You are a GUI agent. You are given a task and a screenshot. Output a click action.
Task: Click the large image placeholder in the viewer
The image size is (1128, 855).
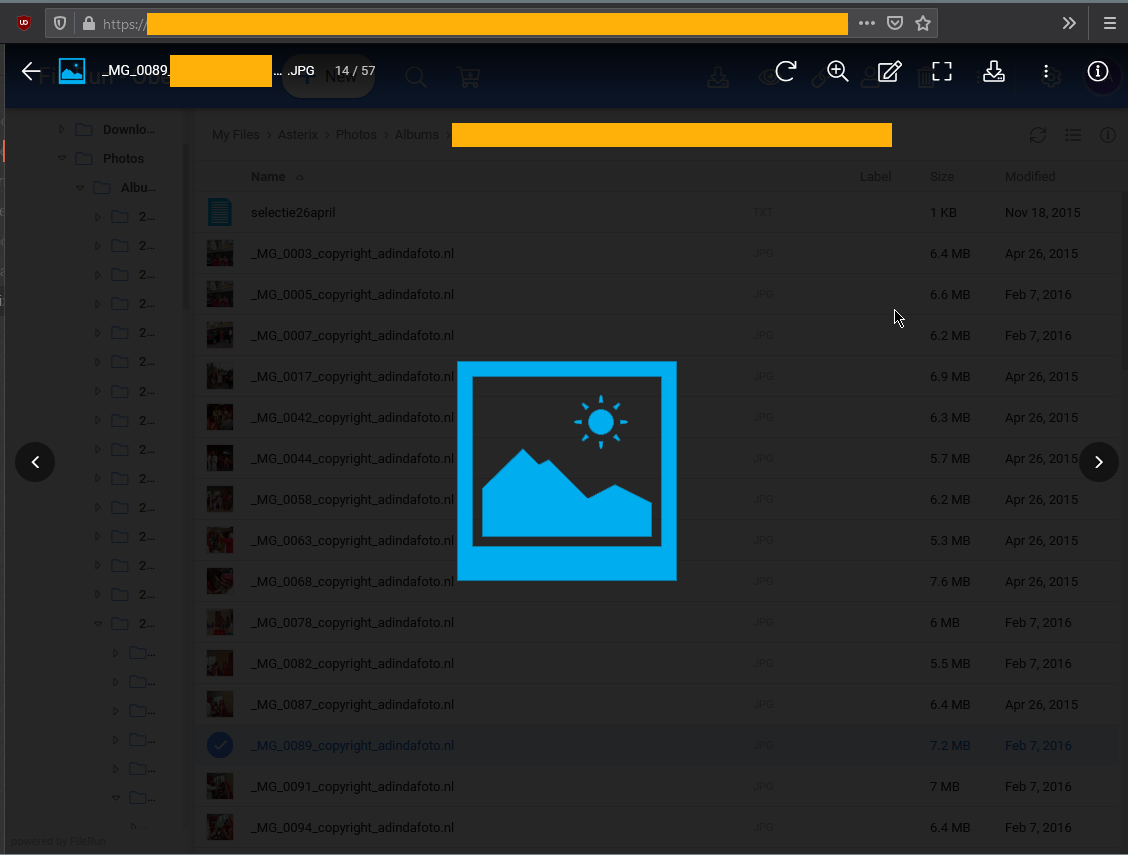(567, 471)
